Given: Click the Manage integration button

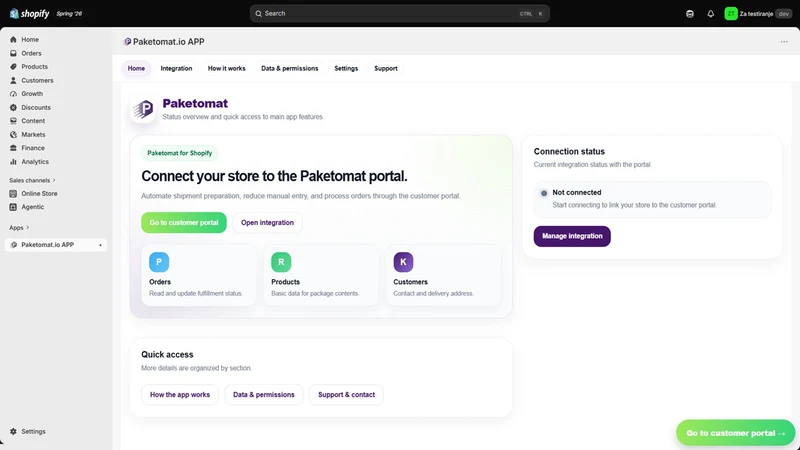Looking at the screenshot, I should pos(572,236).
